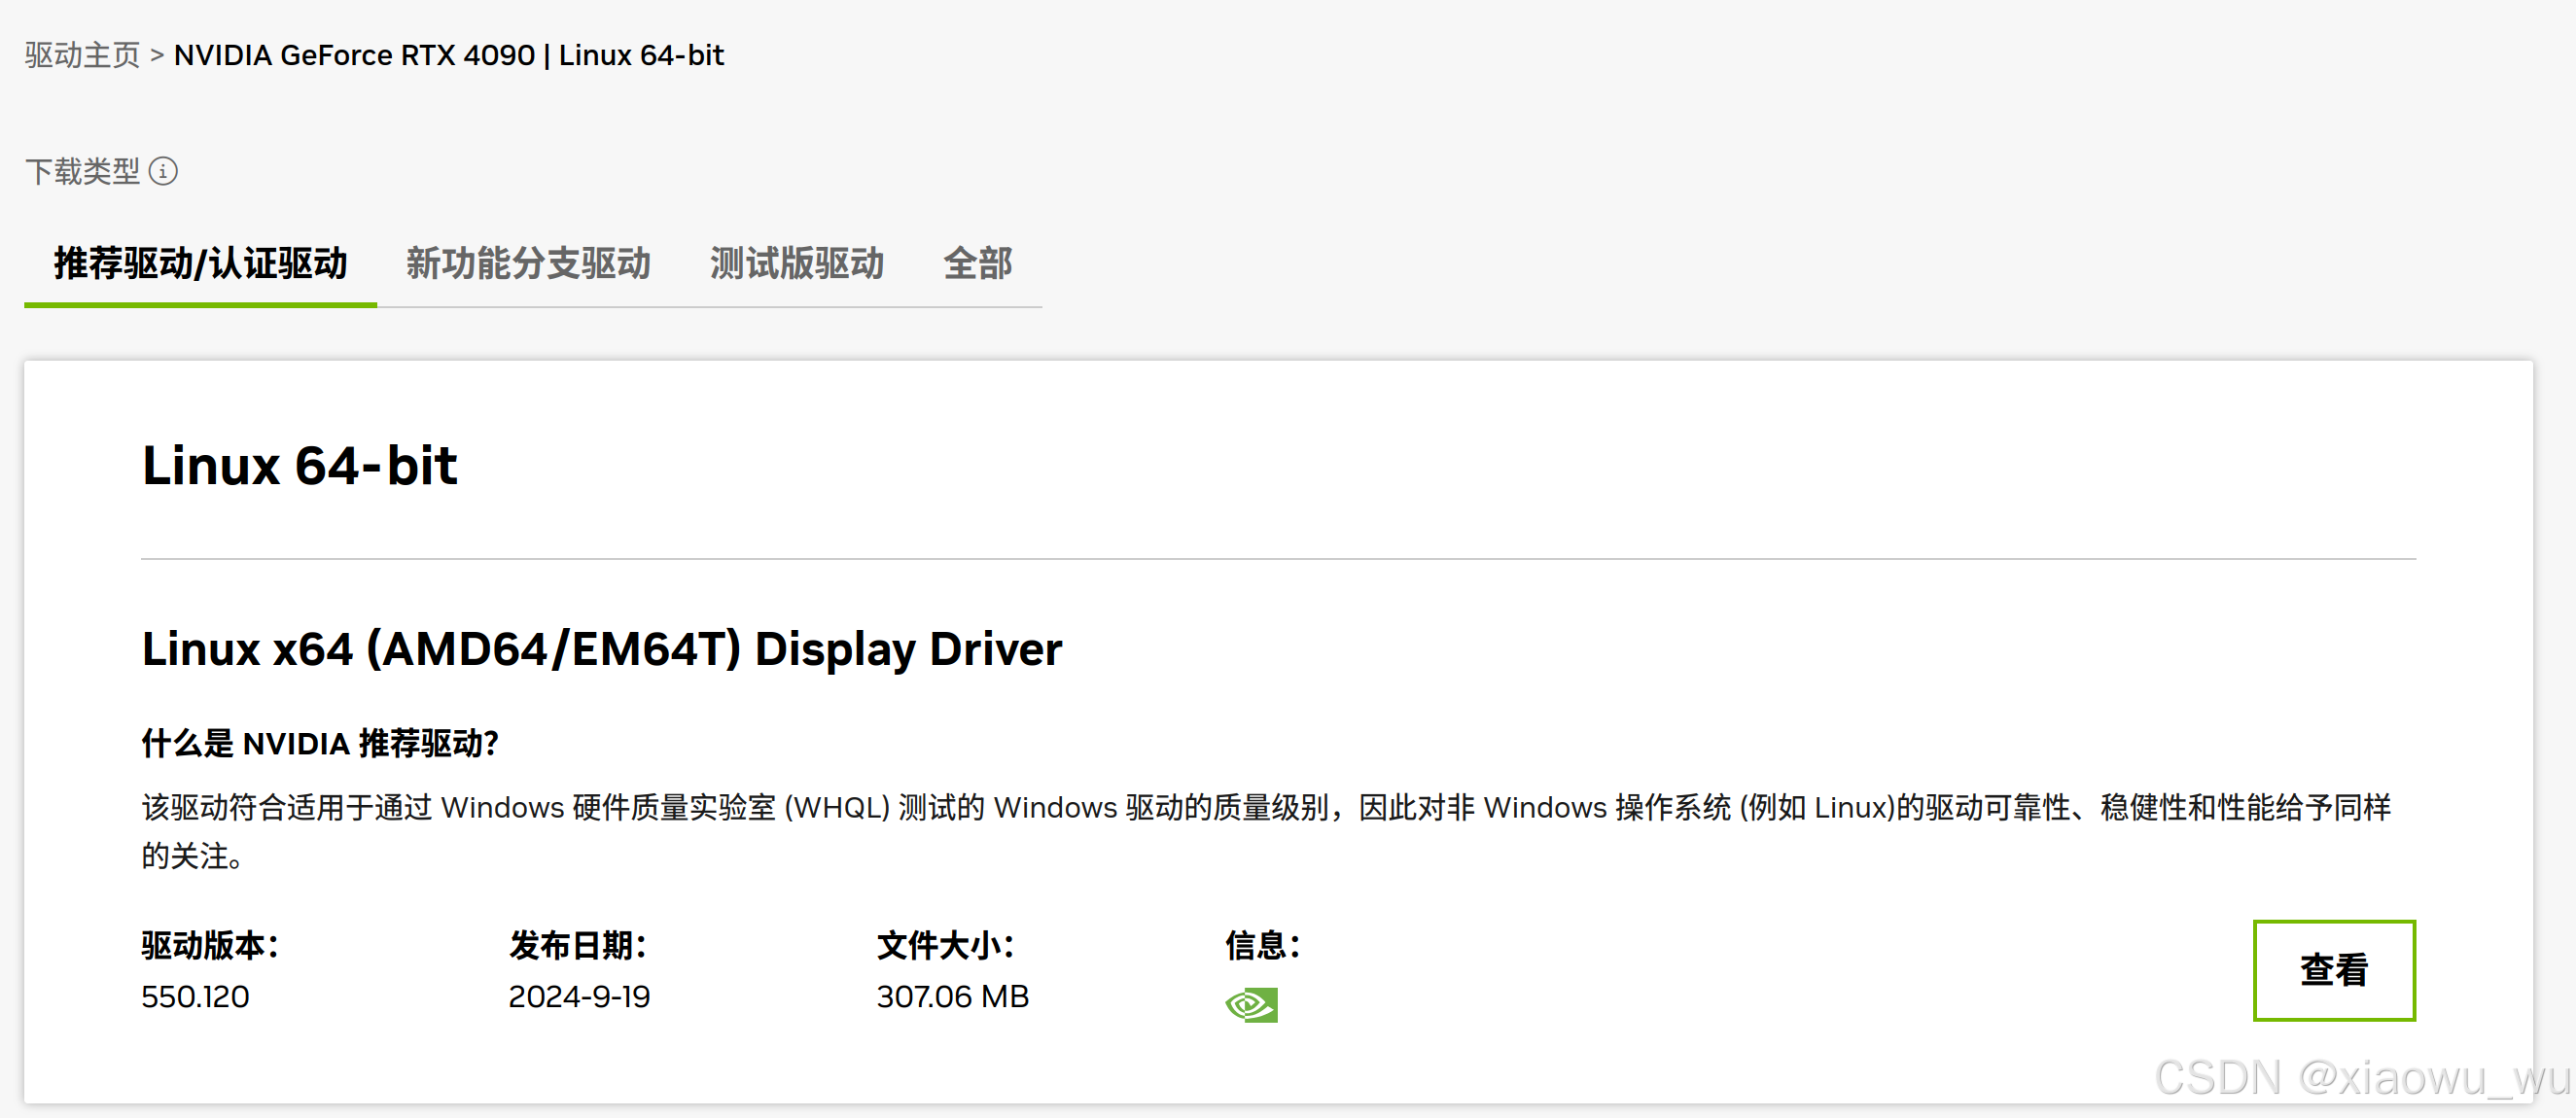Click the driver version 550.120
The image size is (2576, 1118).
pos(195,996)
